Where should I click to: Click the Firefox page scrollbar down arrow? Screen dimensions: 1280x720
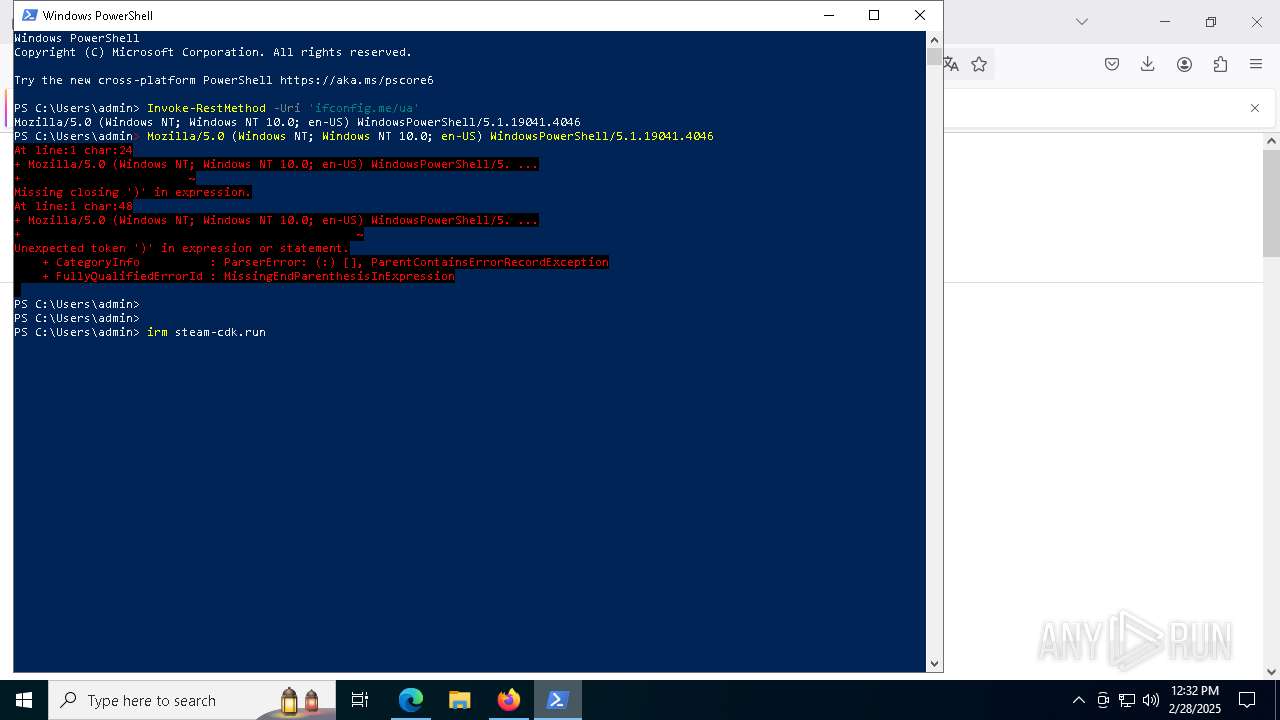click(1271, 672)
